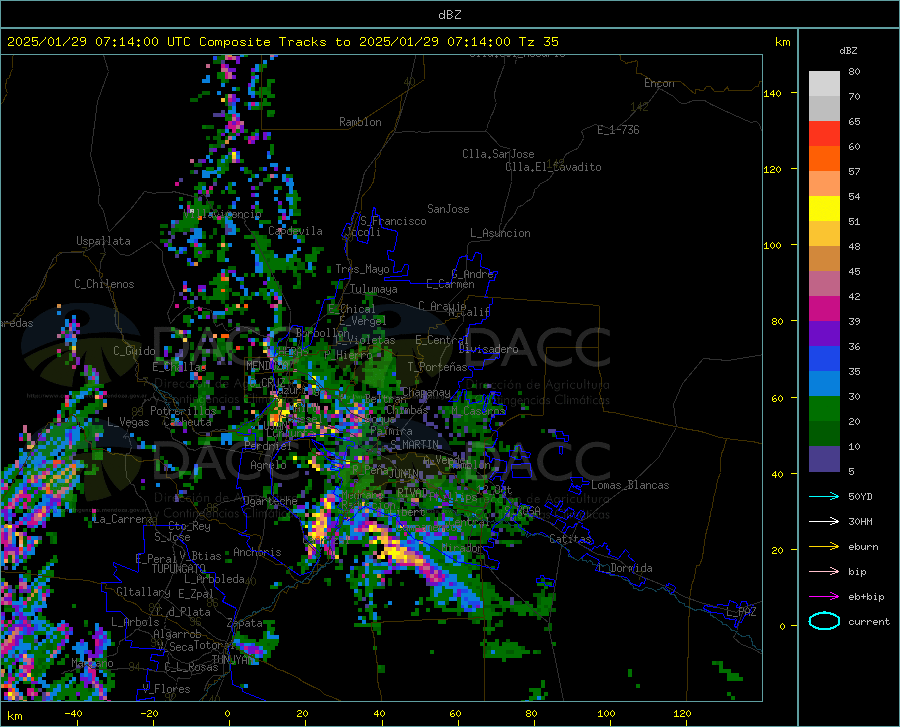This screenshot has height=727, width=900.
Task: Click the magenta 39–42 dBZ legend swatch
Action: (x=824, y=309)
